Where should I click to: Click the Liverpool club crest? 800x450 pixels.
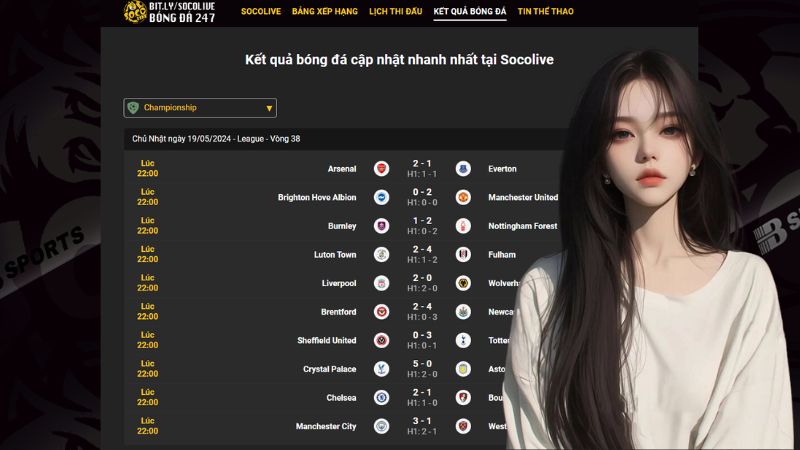(381, 283)
